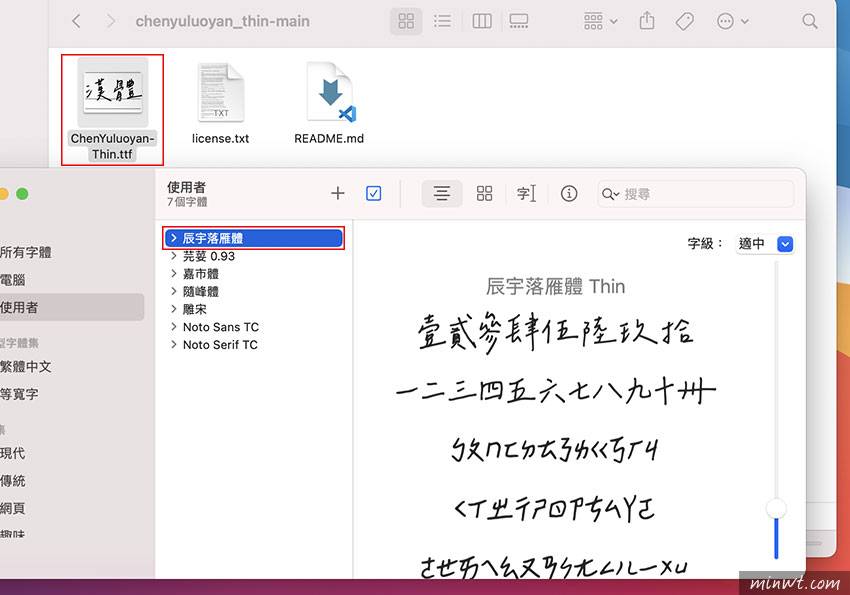850x595 pixels.
Task: Expand the 辰宇落雁體 font family
Action: [173, 238]
